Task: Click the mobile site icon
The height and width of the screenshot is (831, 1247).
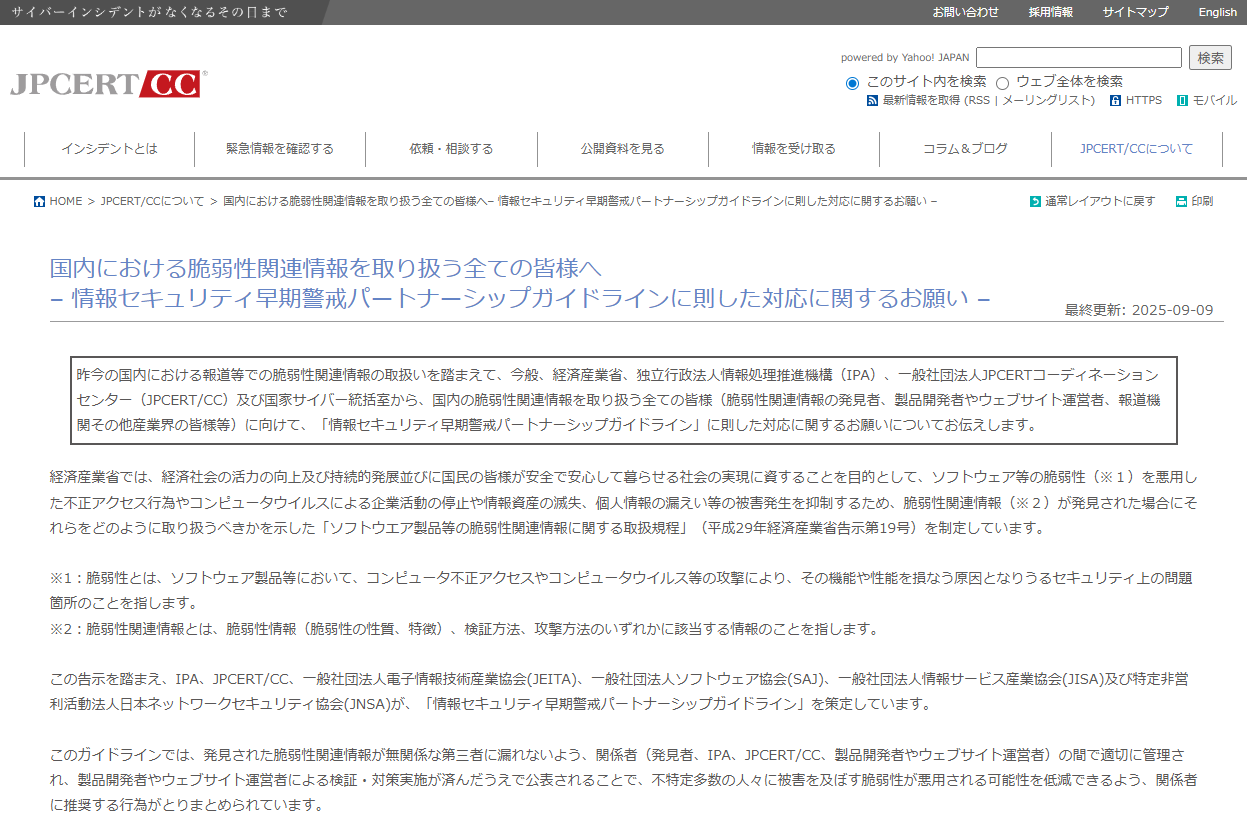Action: coord(1182,101)
